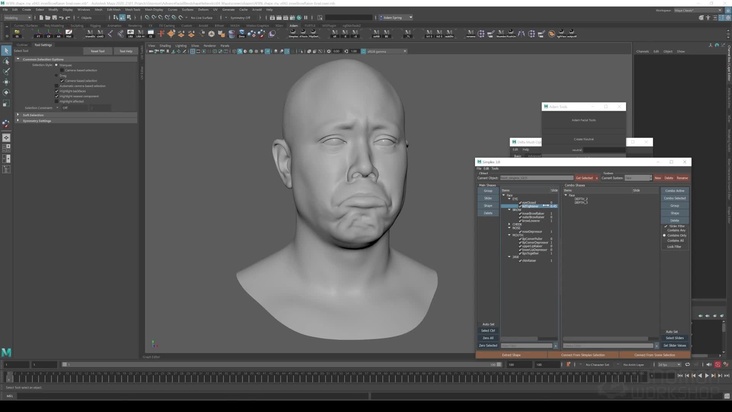This screenshot has height=412, width=732.
Task: Switch to the Tool Settings tab
Action: (43, 45)
